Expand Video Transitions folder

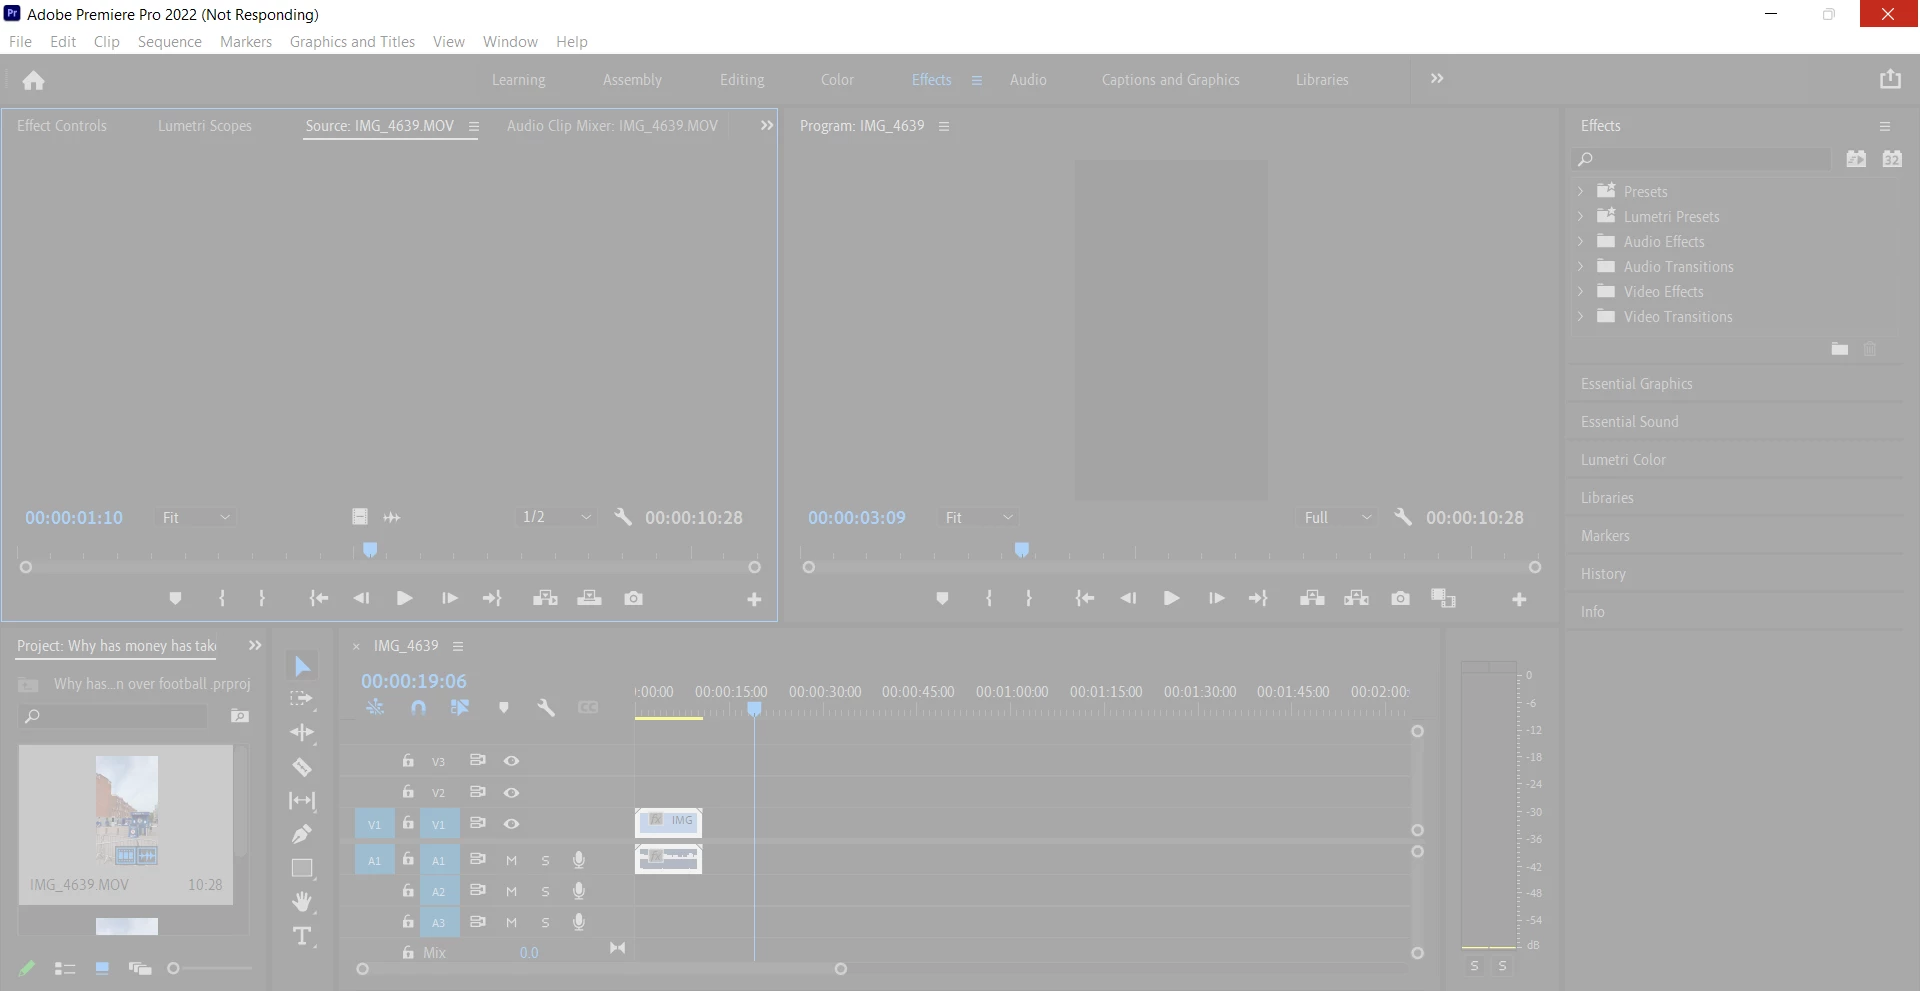[x=1580, y=316]
